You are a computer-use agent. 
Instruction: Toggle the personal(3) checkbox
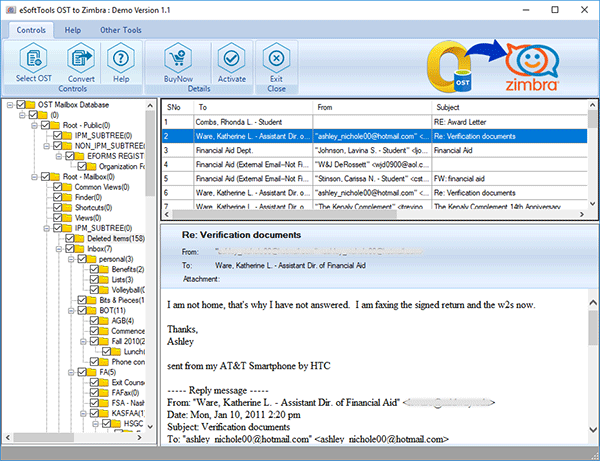[x=82, y=259]
